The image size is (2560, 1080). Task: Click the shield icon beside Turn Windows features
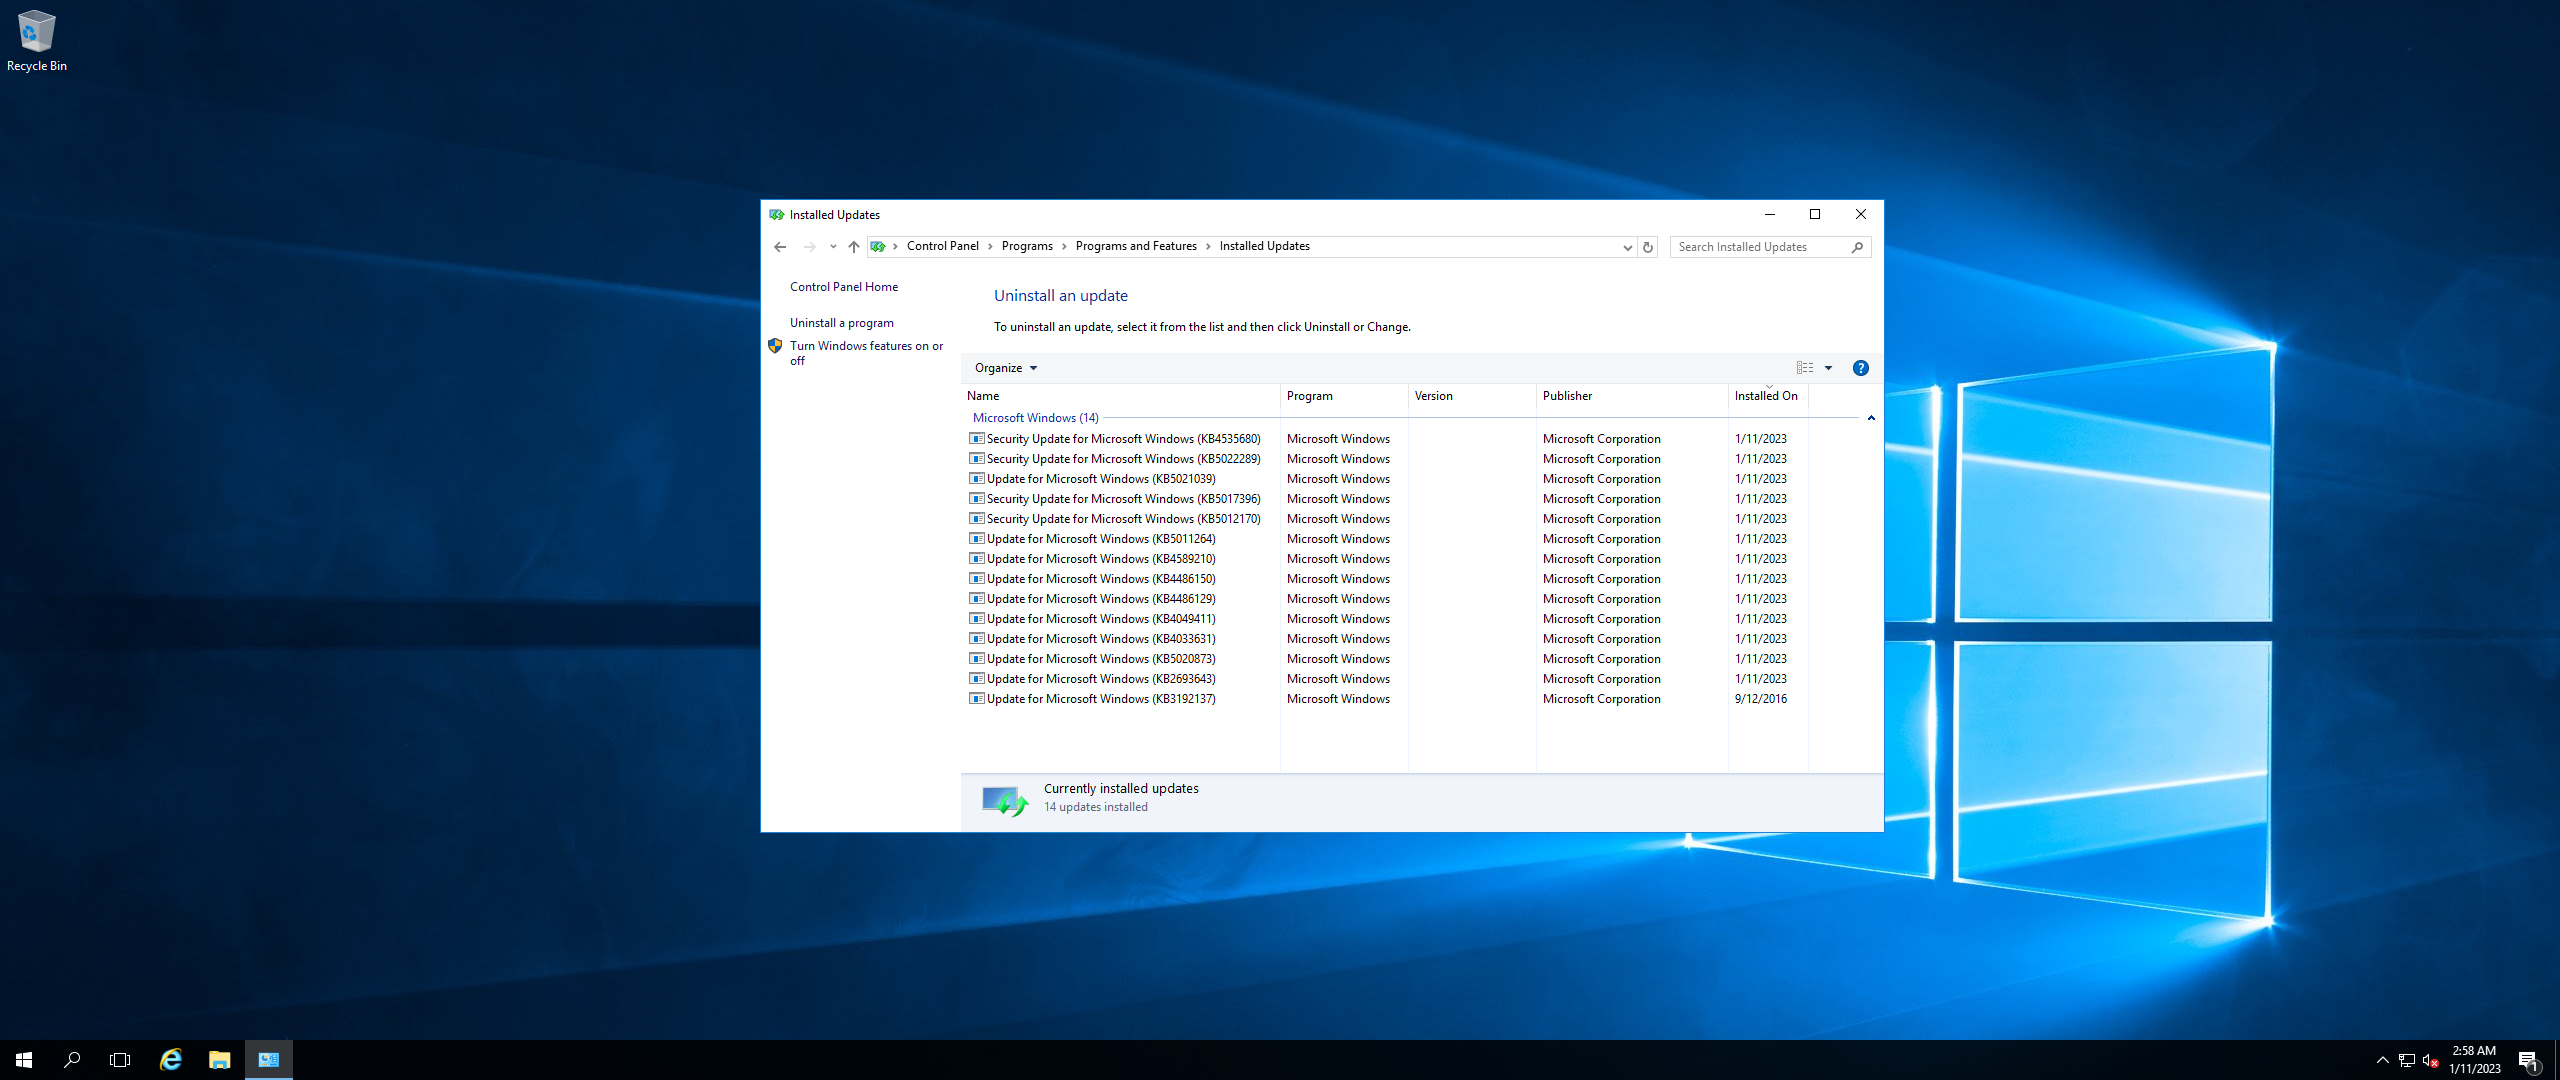pyautogui.click(x=775, y=346)
